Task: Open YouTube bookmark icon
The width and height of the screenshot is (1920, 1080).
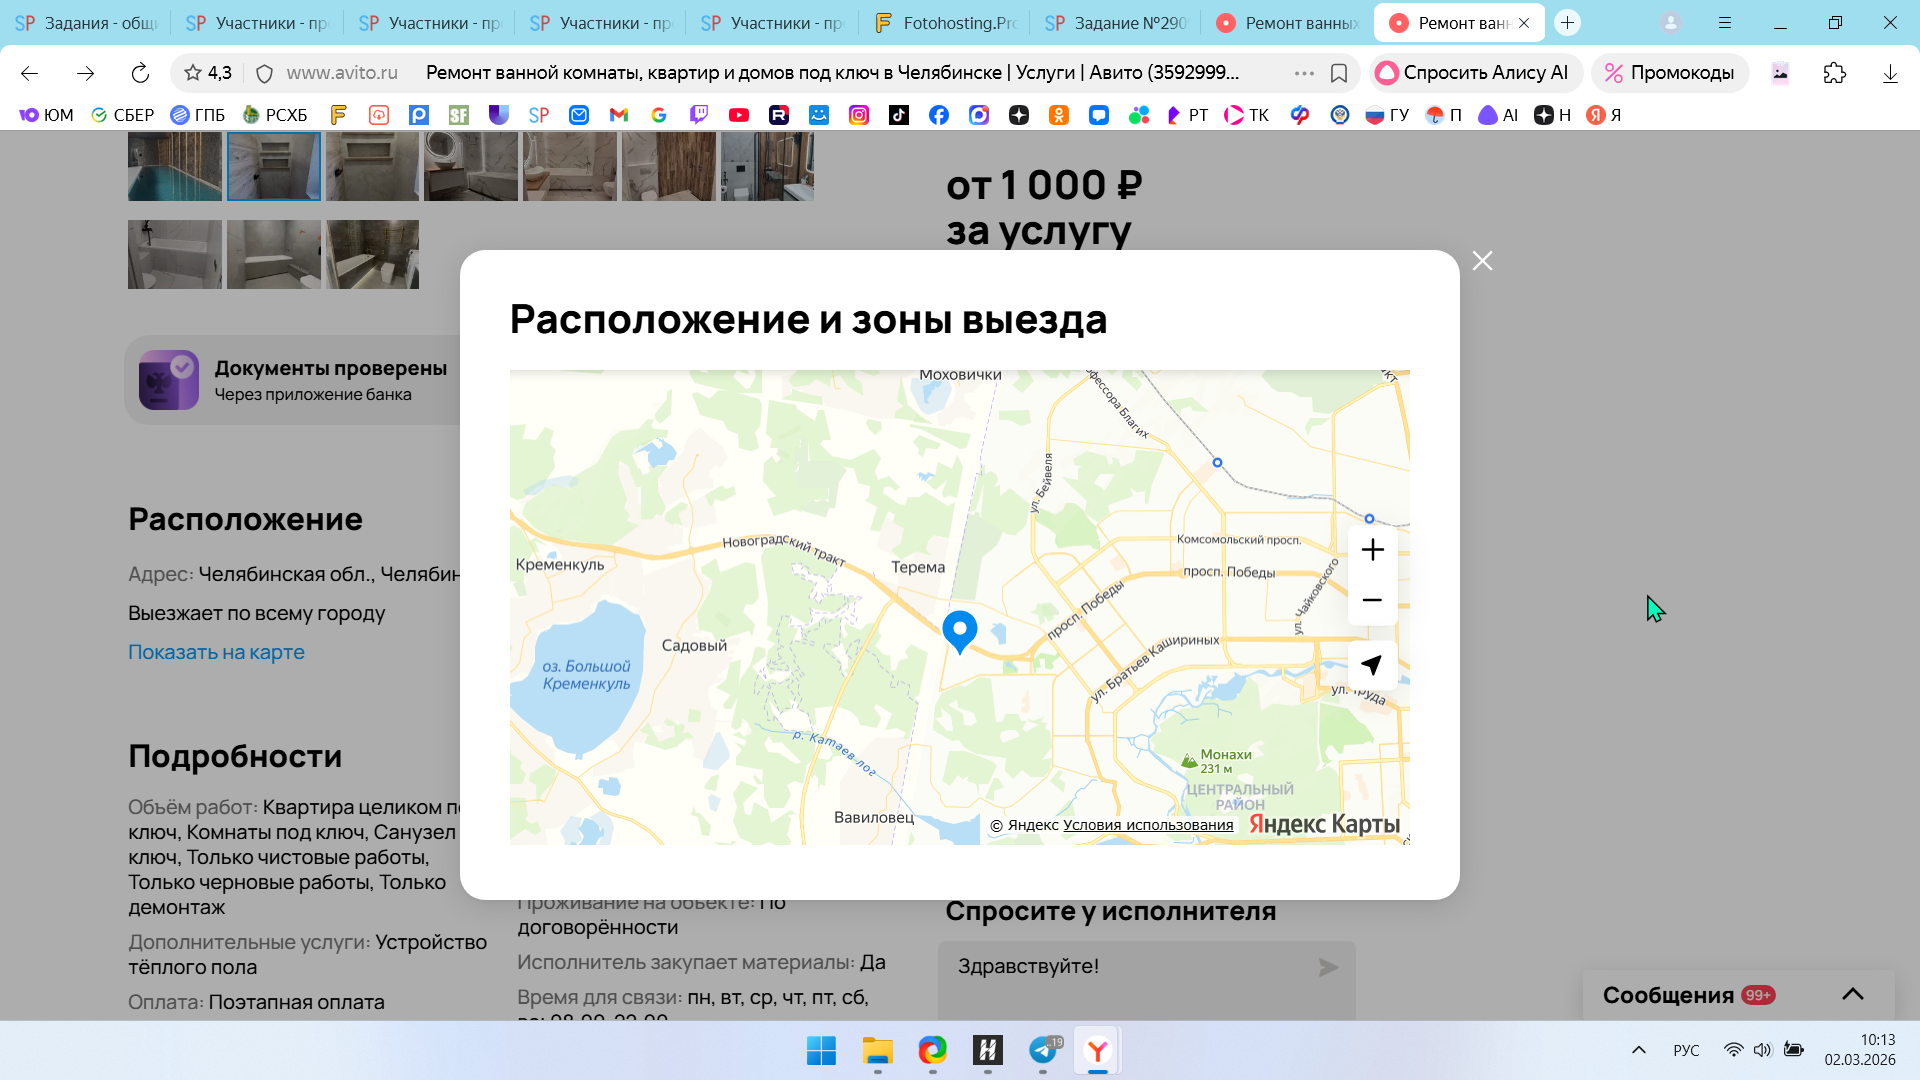Action: pos(739,115)
